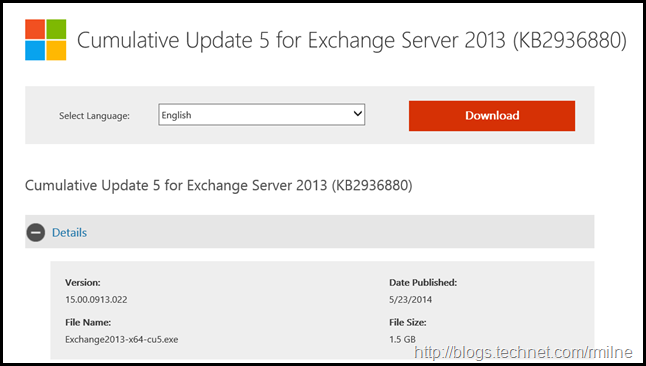The height and width of the screenshot is (366, 646).
Task: Click the Details link
Action: (x=69, y=232)
